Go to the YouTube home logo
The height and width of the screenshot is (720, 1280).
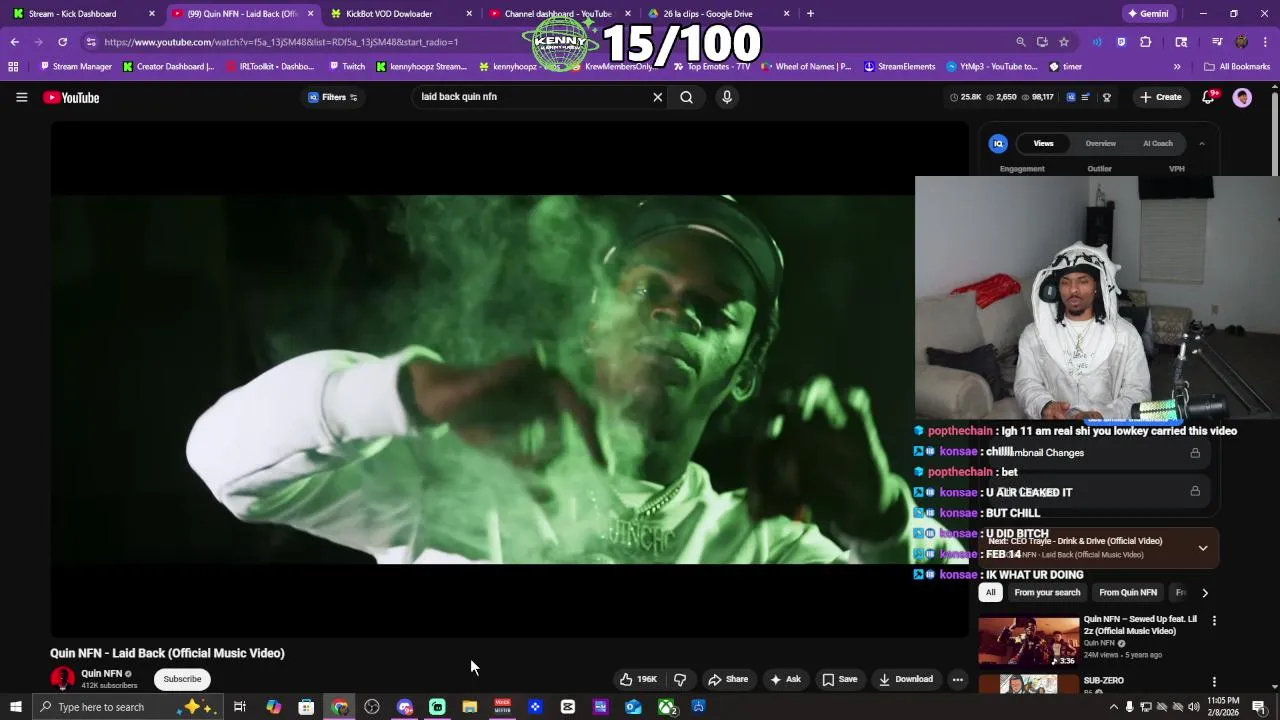point(71,97)
